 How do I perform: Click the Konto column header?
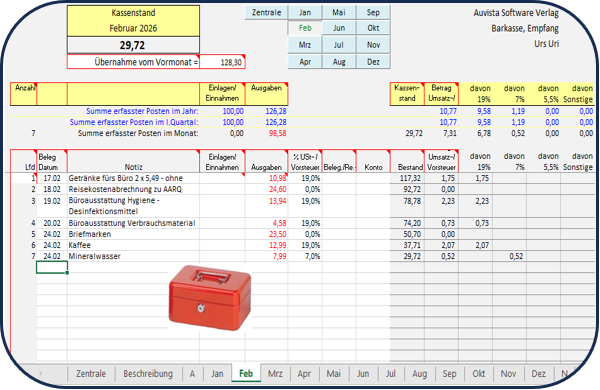373,161
